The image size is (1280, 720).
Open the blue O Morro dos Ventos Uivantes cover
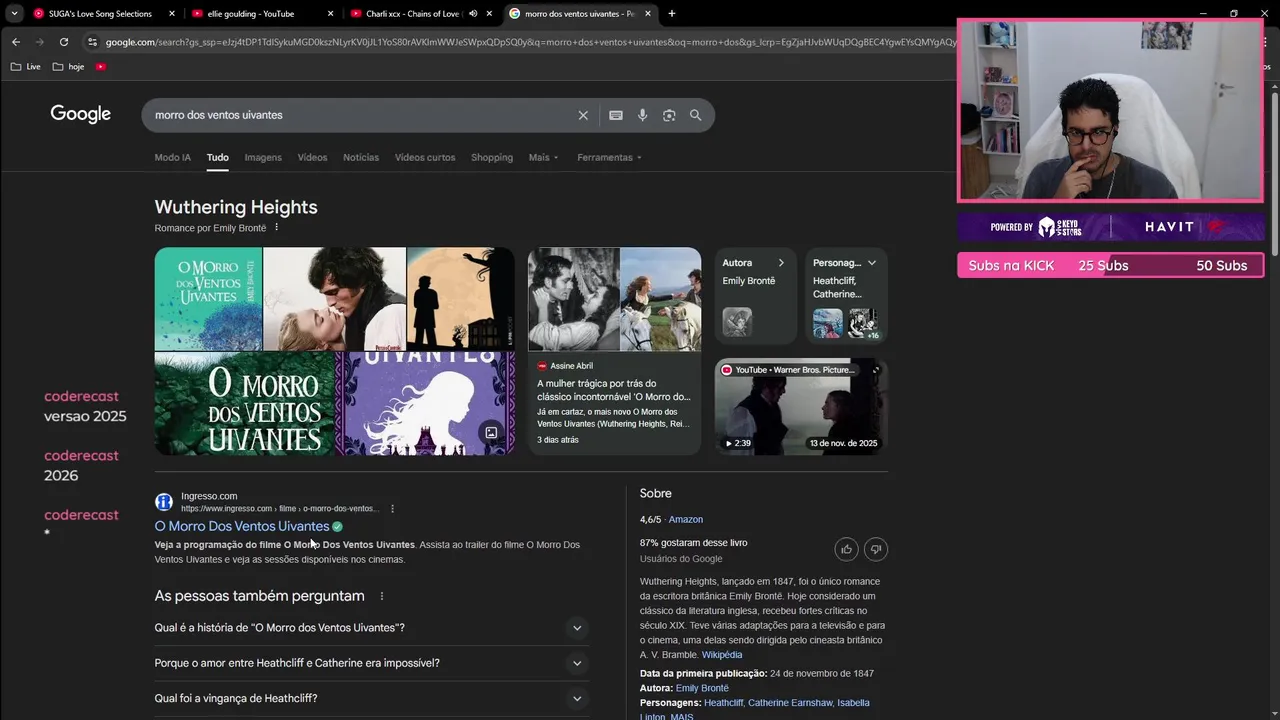[208, 299]
